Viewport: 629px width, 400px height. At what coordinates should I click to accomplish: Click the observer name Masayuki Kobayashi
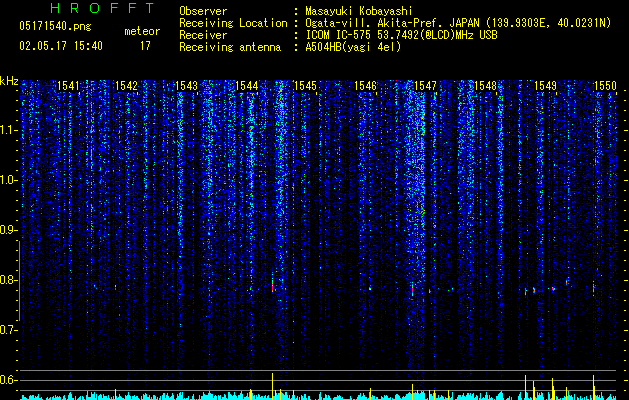(359, 11)
